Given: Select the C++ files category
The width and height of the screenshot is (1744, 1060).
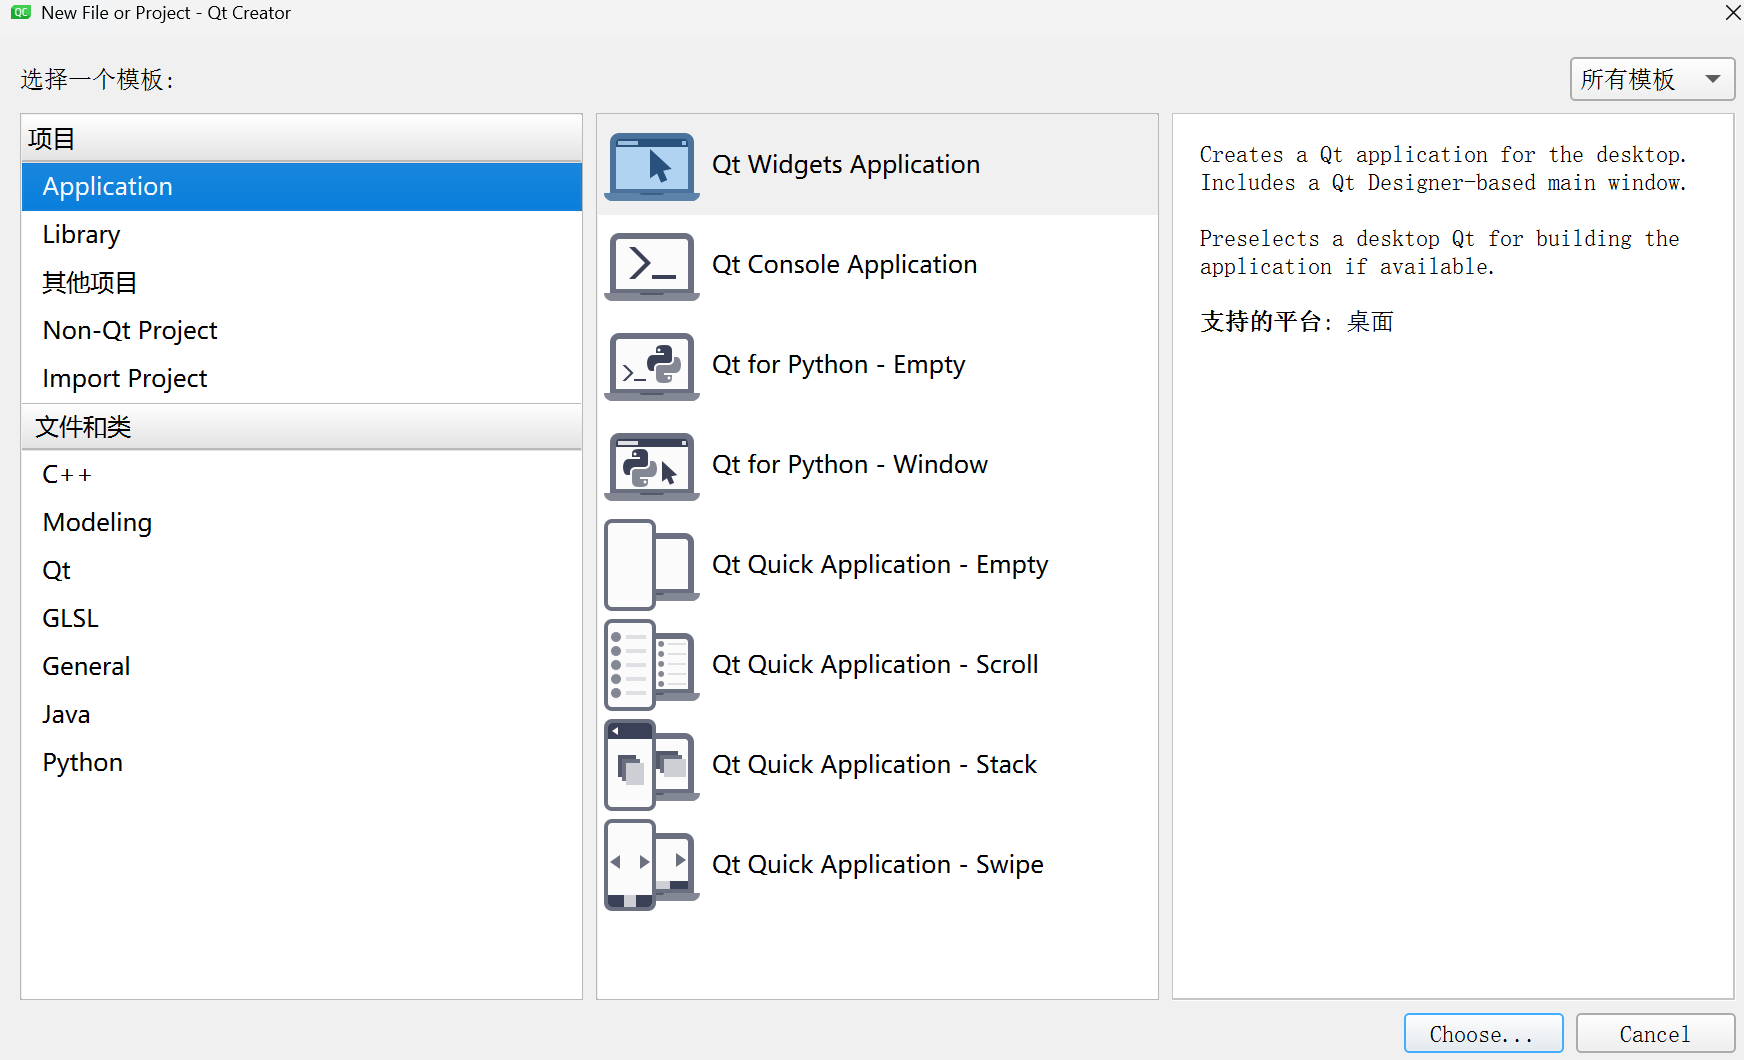Looking at the screenshot, I should pyautogui.click(x=302, y=475).
